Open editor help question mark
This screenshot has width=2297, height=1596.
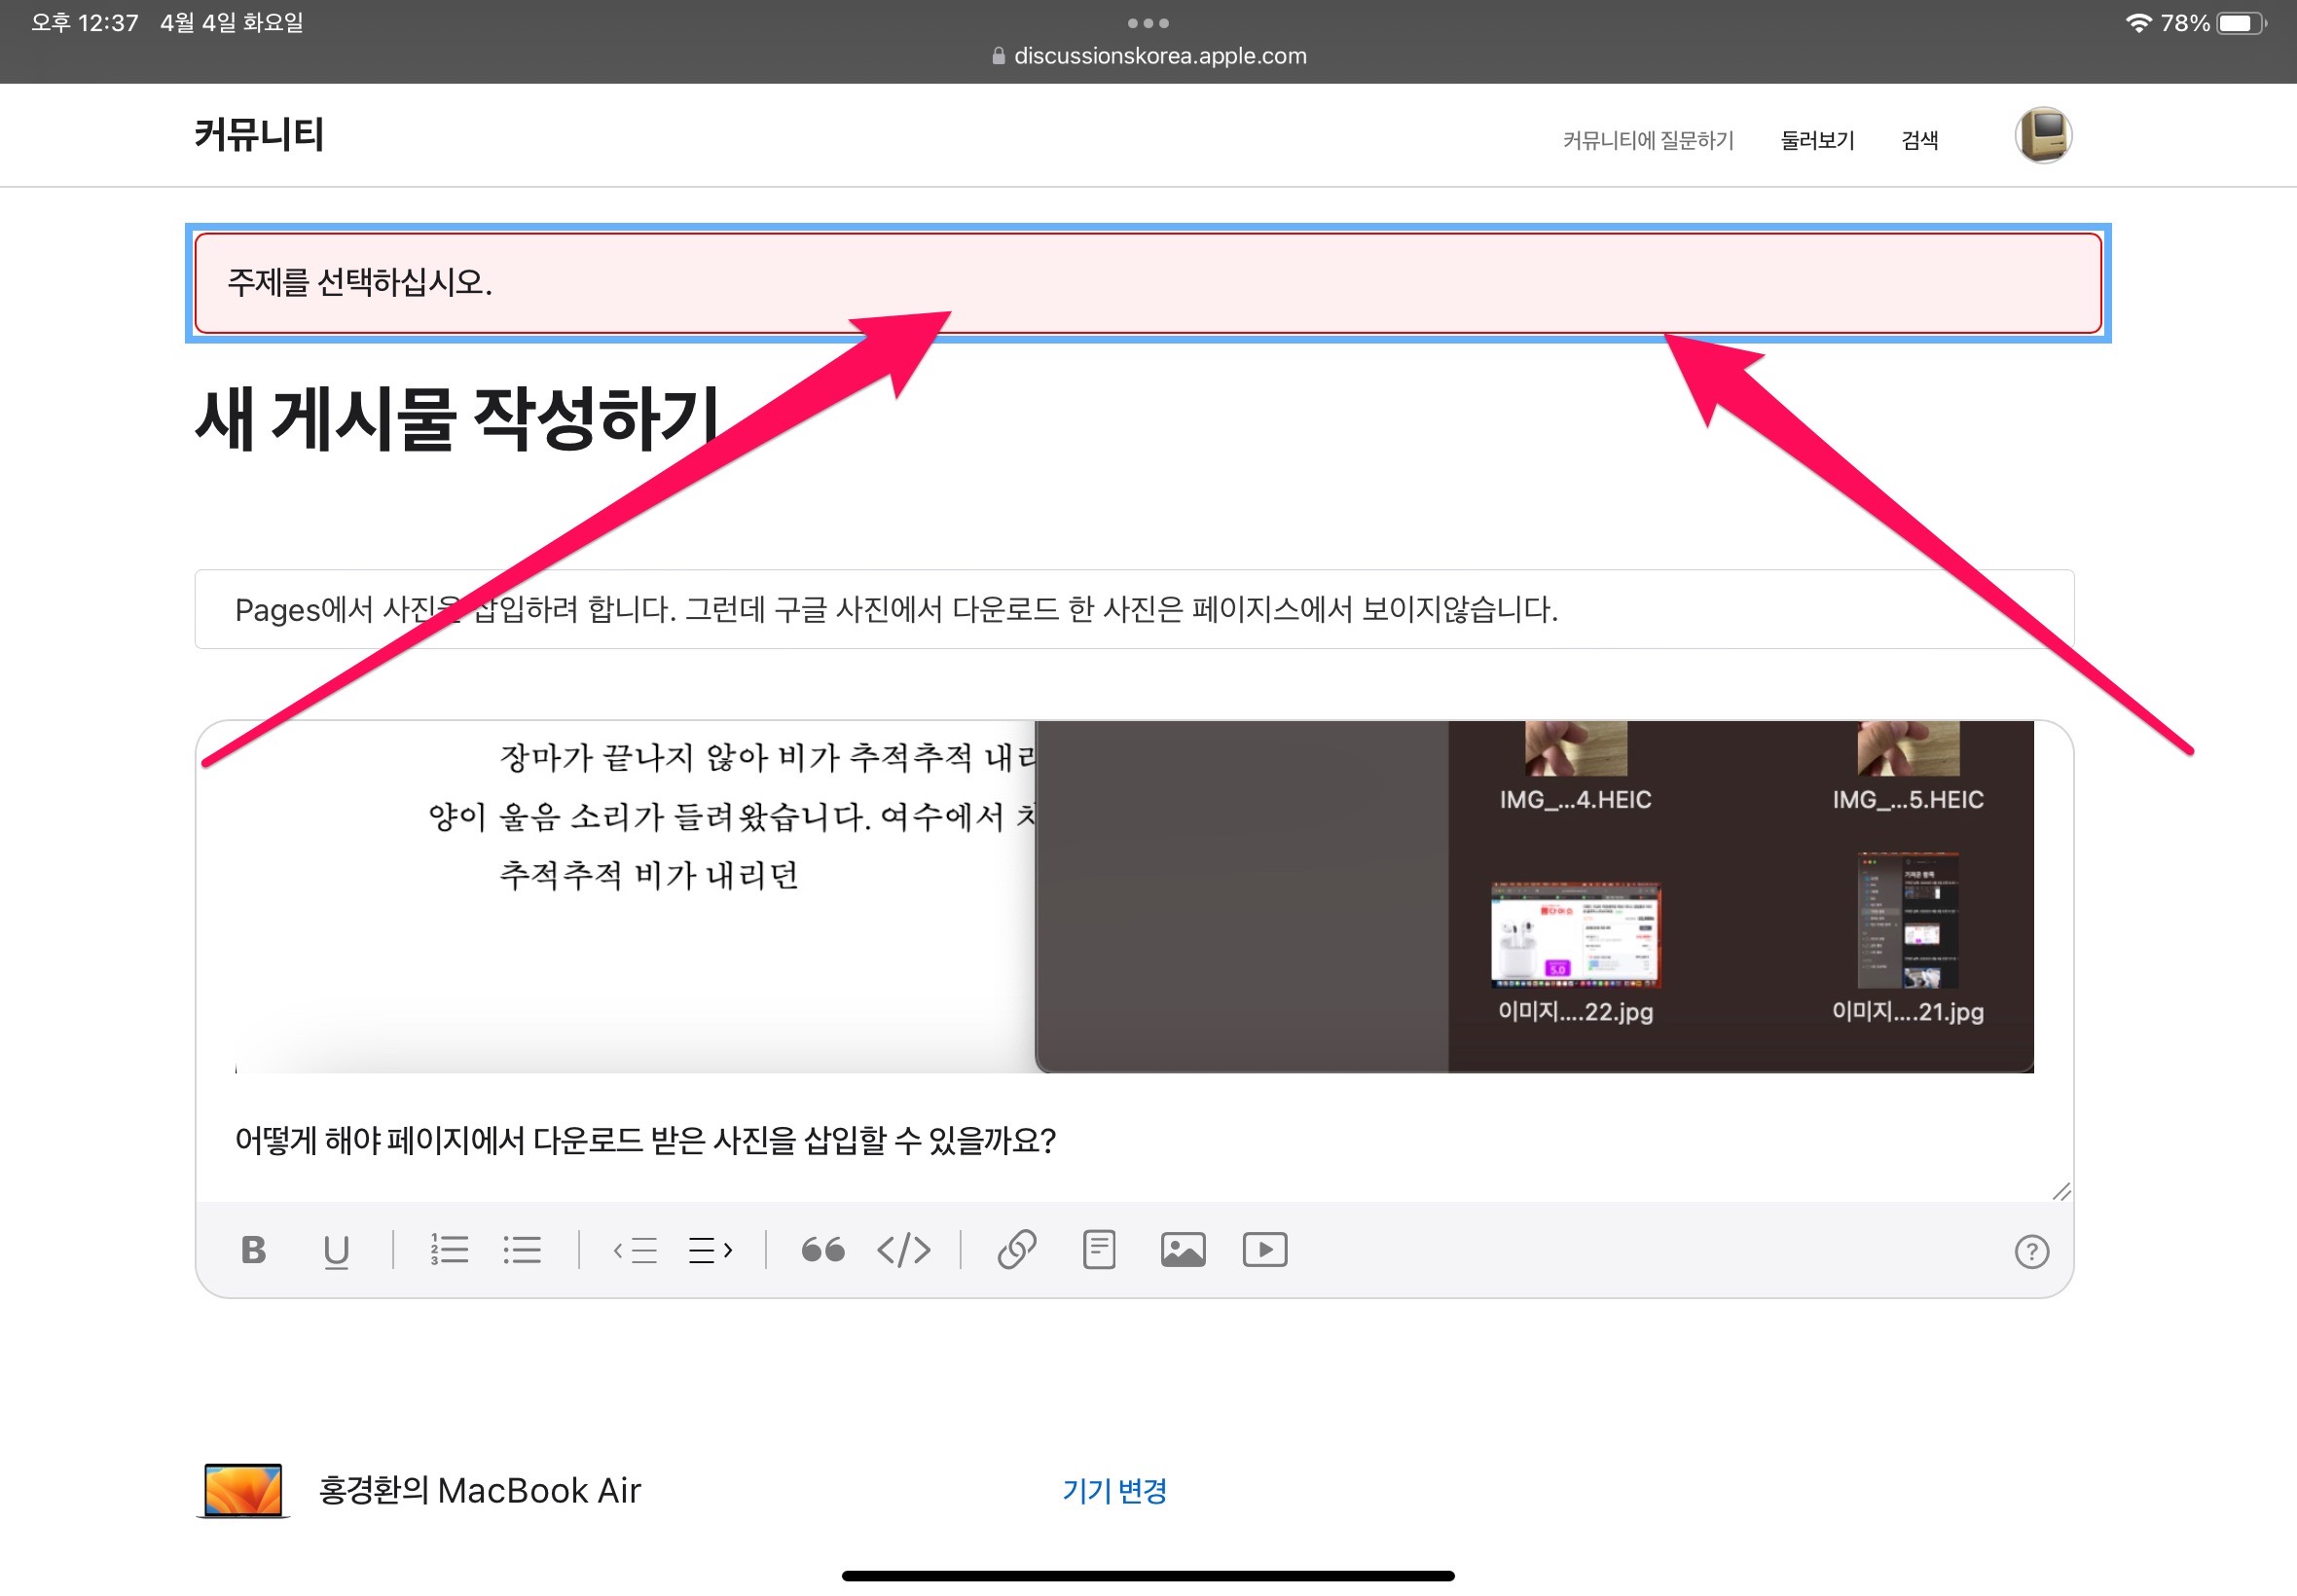pos(2031,1252)
